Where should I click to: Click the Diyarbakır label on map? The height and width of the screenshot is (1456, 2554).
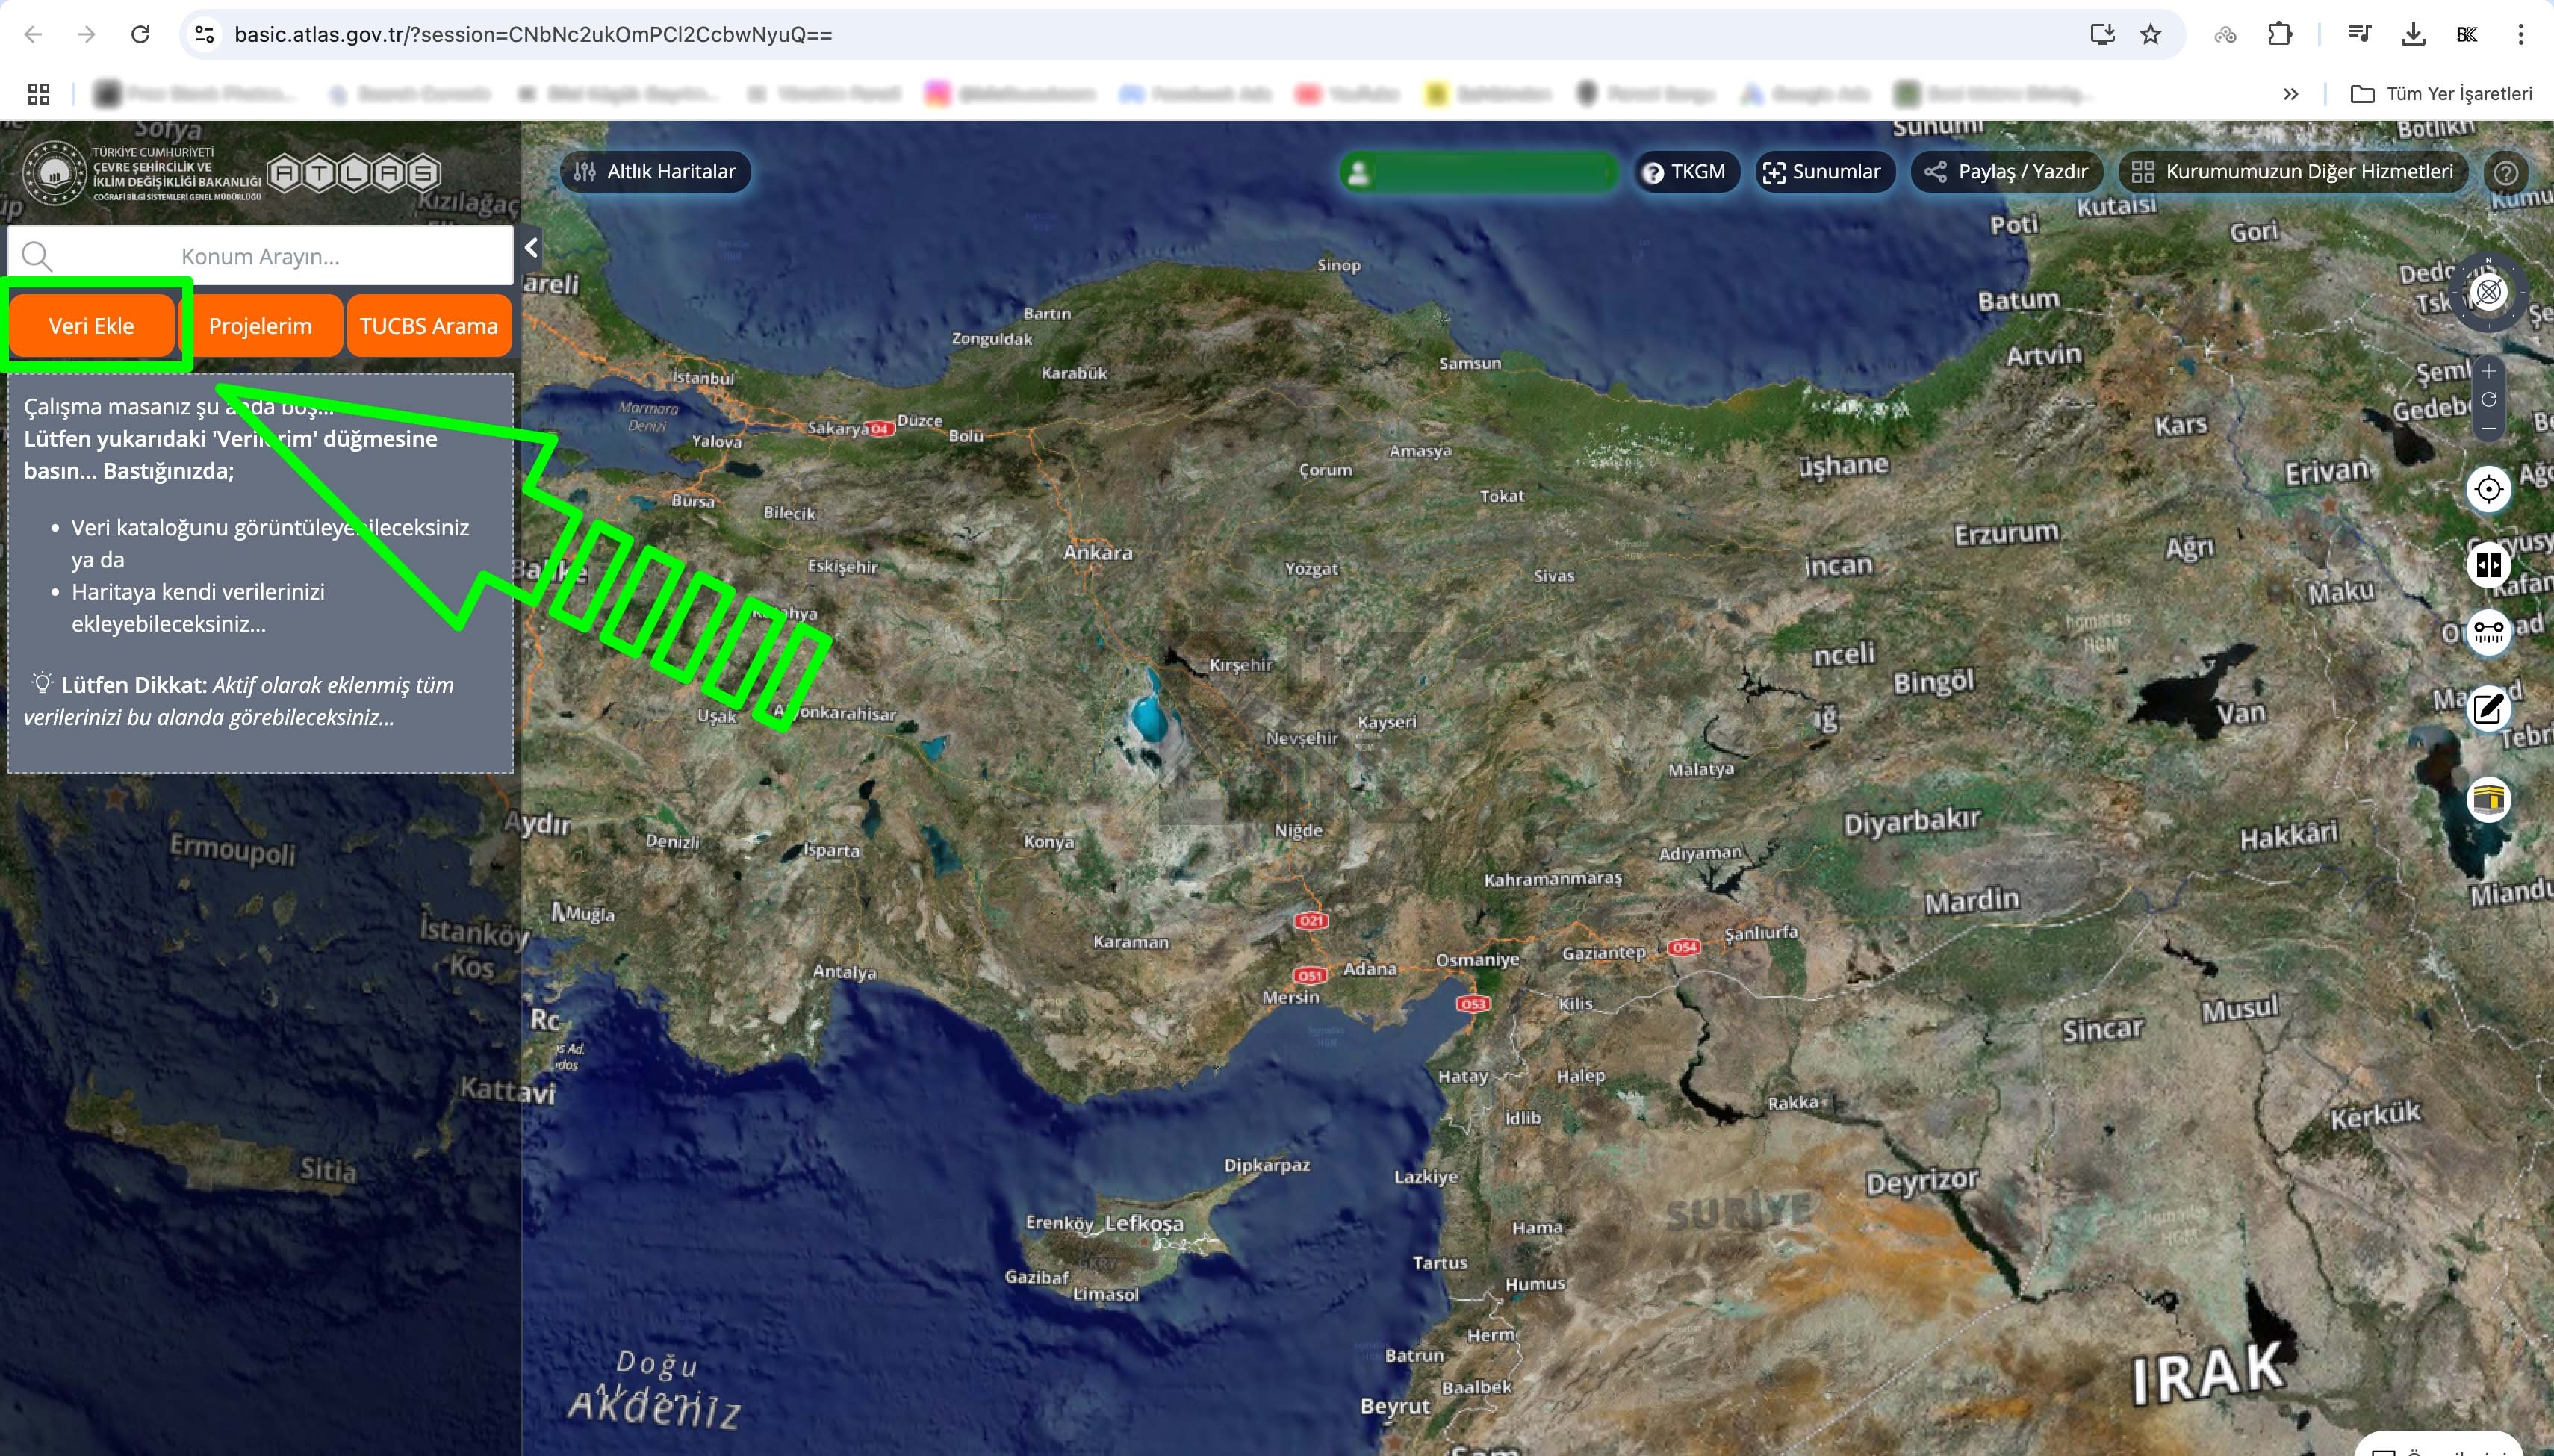[1912, 823]
